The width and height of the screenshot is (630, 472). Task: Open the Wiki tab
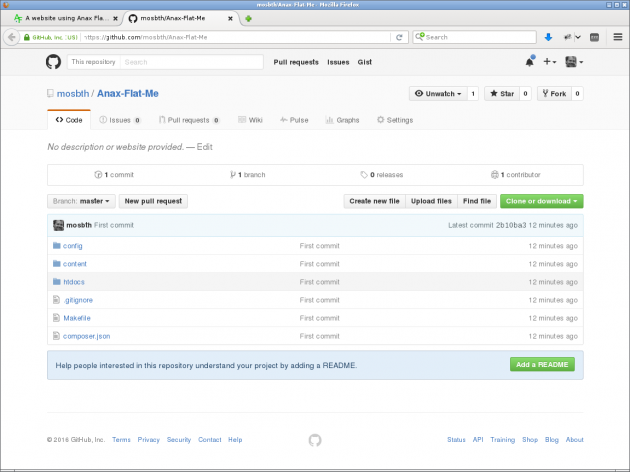[x=250, y=120]
